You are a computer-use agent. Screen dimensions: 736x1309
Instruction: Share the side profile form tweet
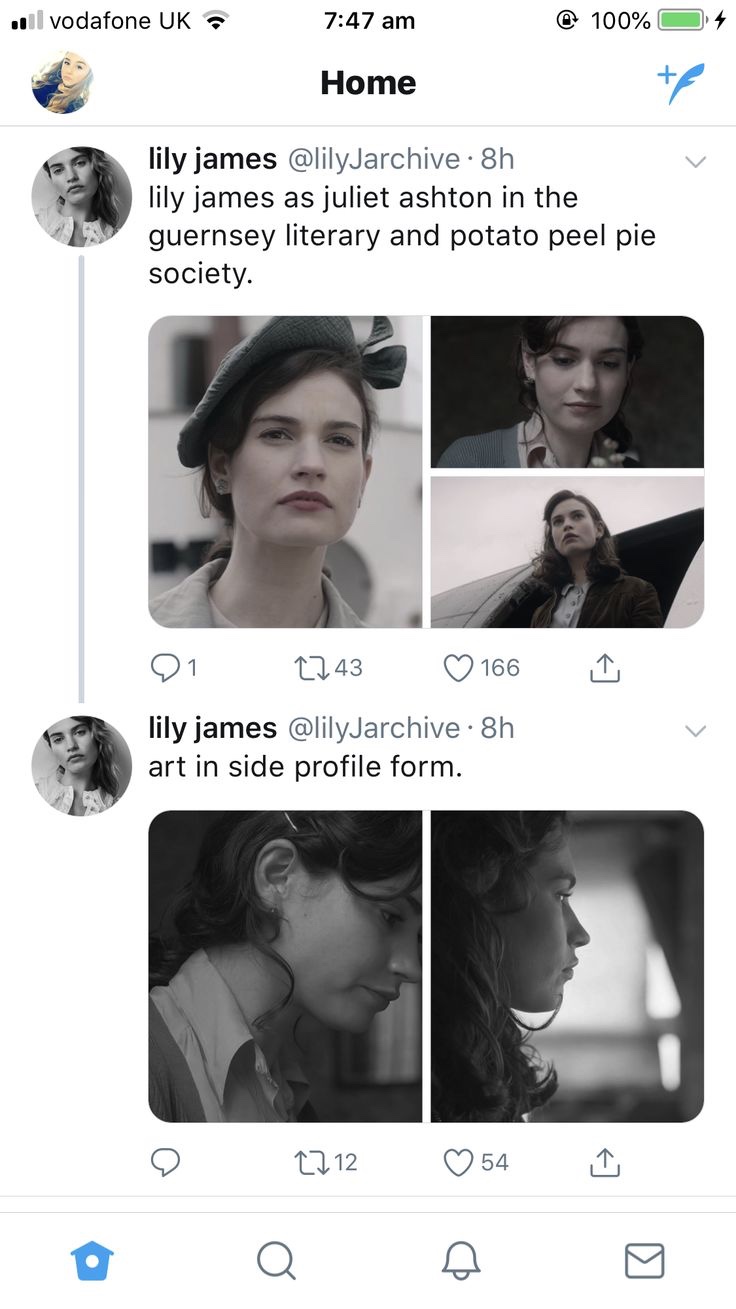click(x=605, y=1161)
